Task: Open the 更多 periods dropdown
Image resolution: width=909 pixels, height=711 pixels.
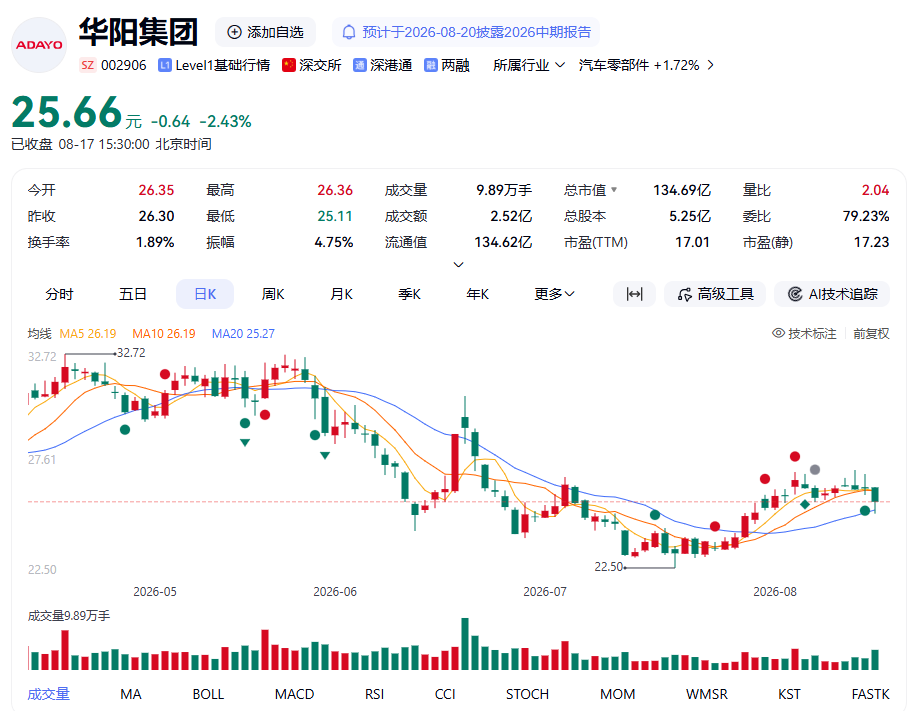Action: [554, 294]
